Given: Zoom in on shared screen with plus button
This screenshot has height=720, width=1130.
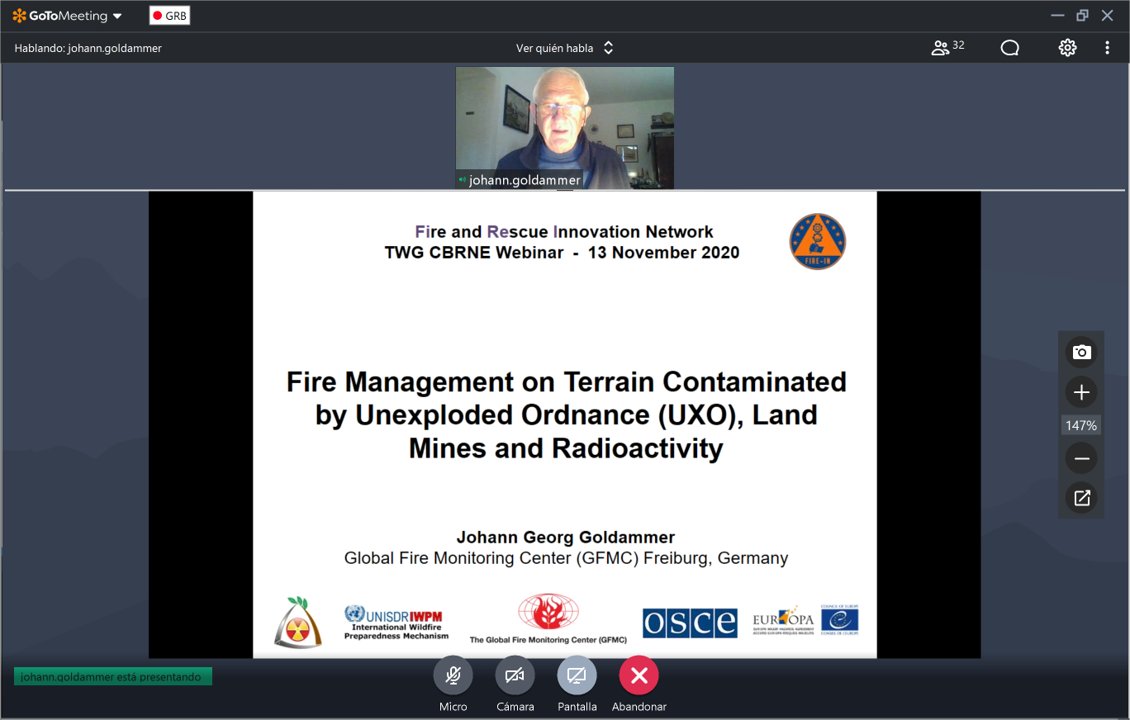Looking at the screenshot, I should 1081,392.
